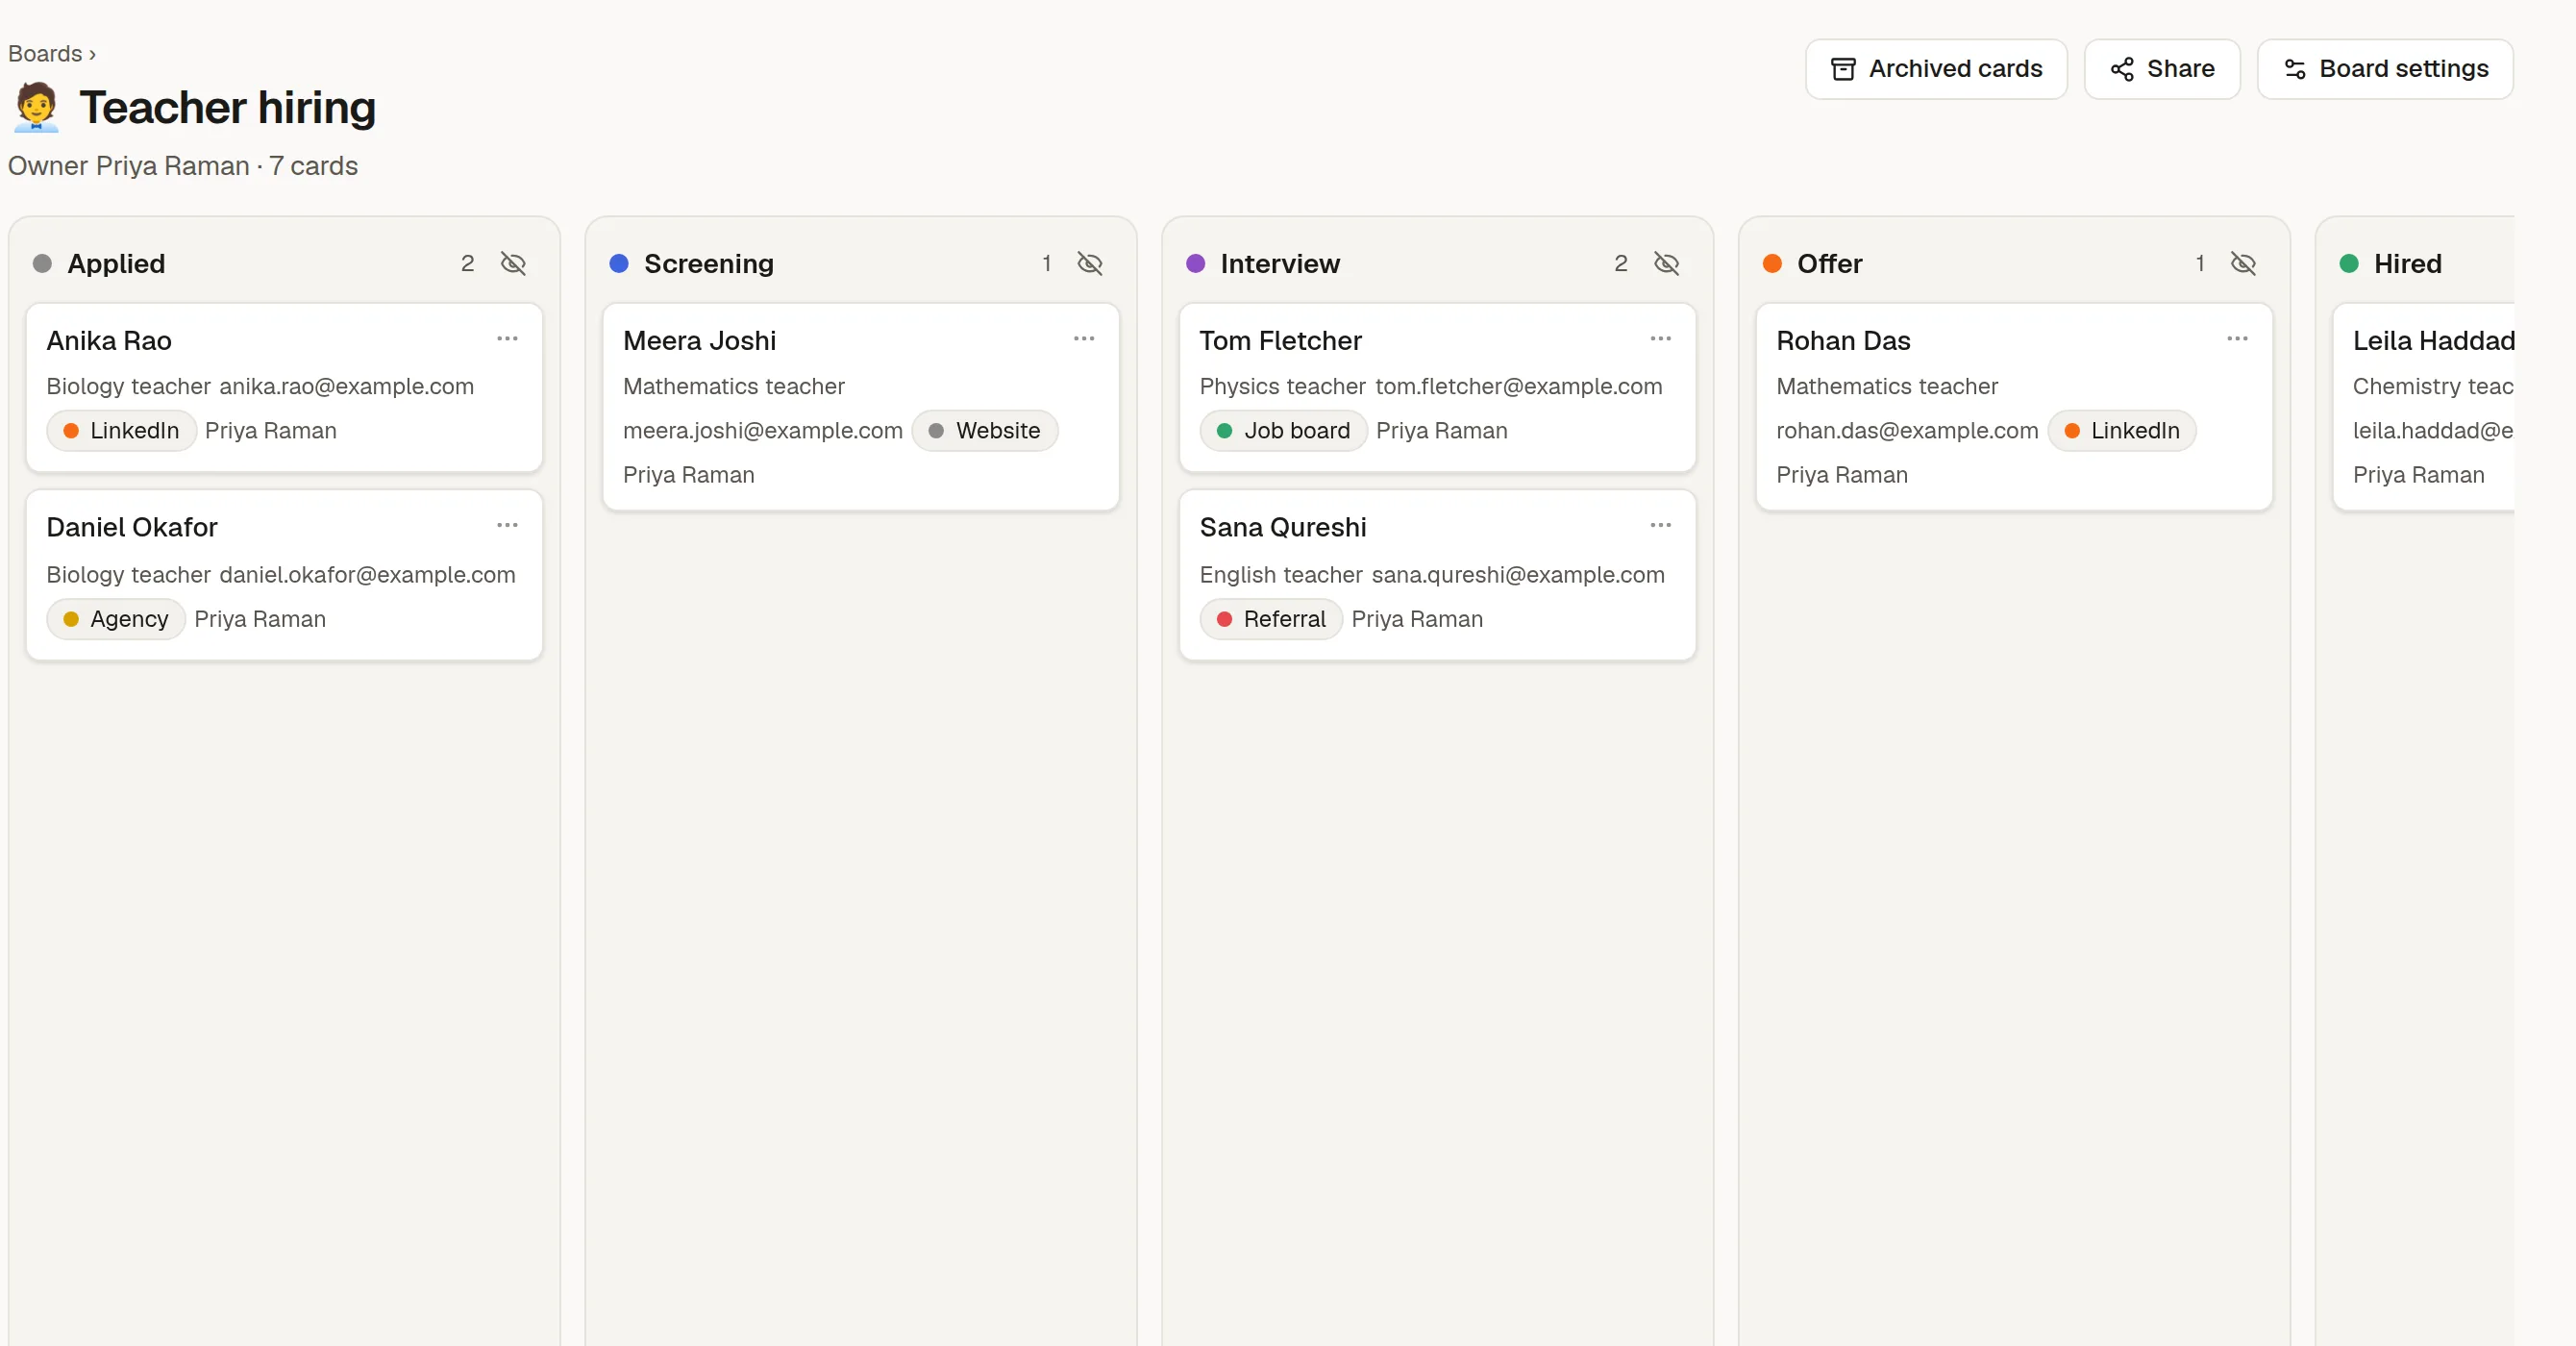Image resolution: width=2576 pixels, height=1346 pixels.
Task: Click email sana.qureshi@example.com
Action: pos(1518,575)
